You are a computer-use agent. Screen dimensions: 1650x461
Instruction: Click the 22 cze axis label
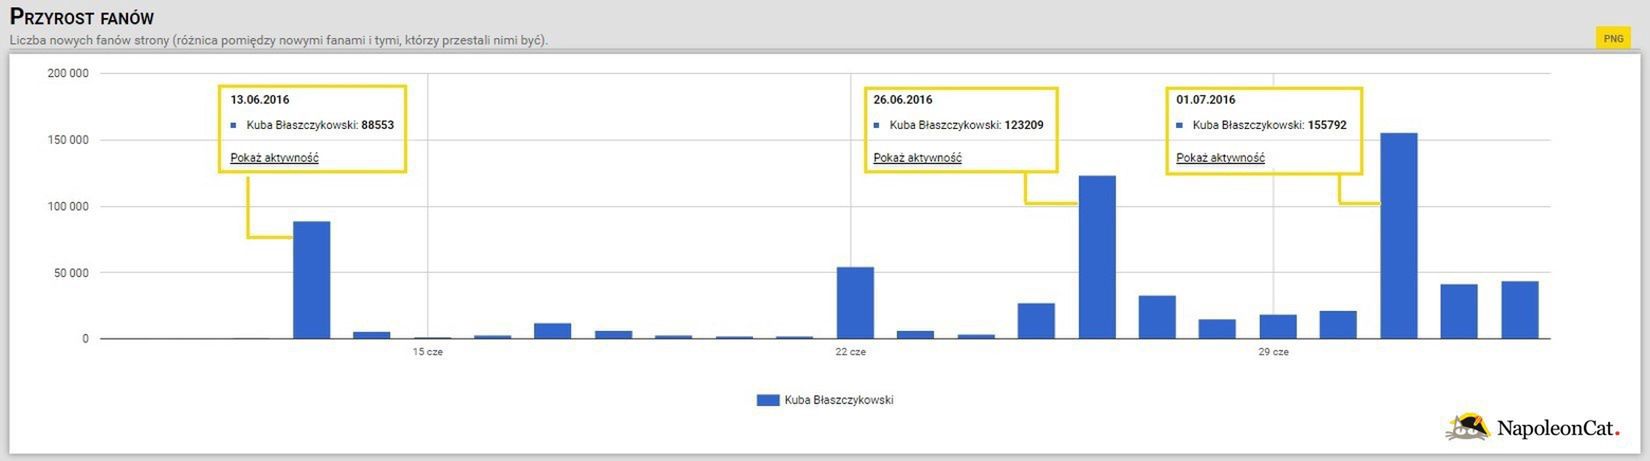point(851,352)
